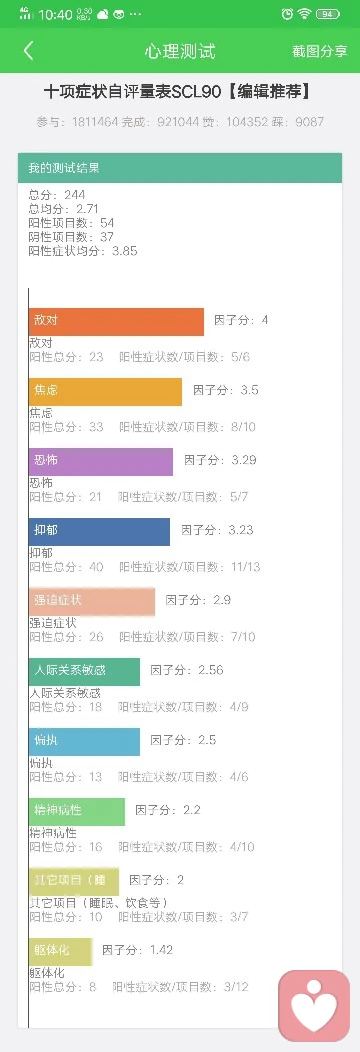Open the 我的测试结果 section header
This screenshot has height=1052, width=360.
tap(180, 168)
